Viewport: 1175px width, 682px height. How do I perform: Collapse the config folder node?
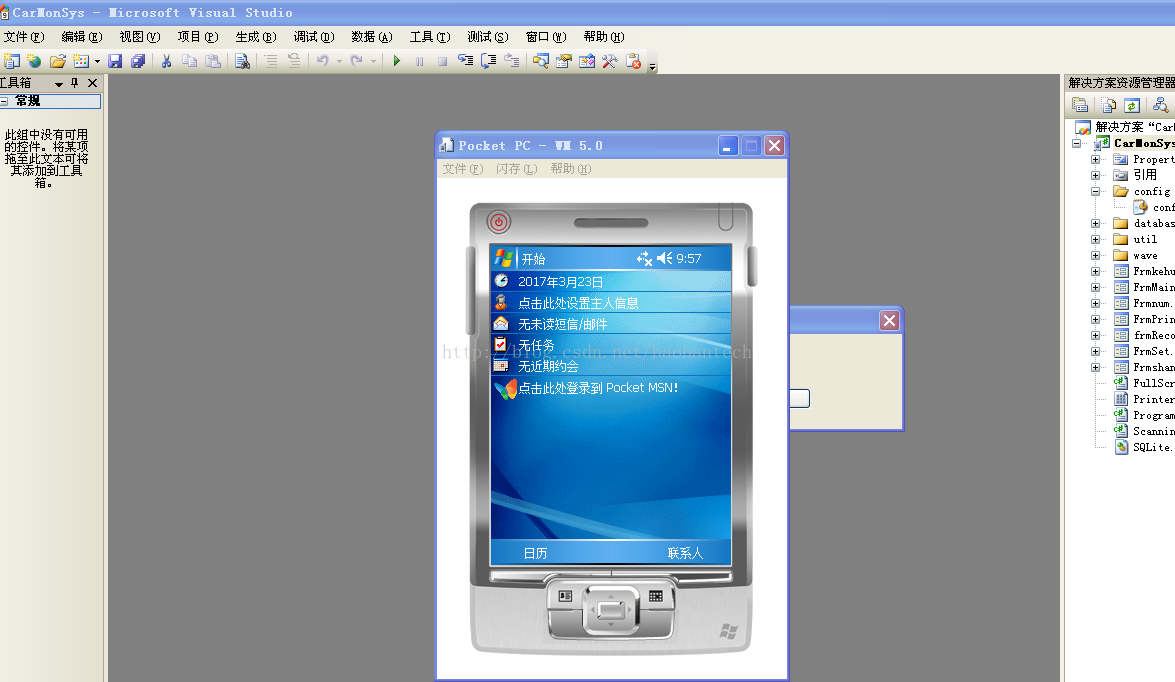pos(1096,192)
